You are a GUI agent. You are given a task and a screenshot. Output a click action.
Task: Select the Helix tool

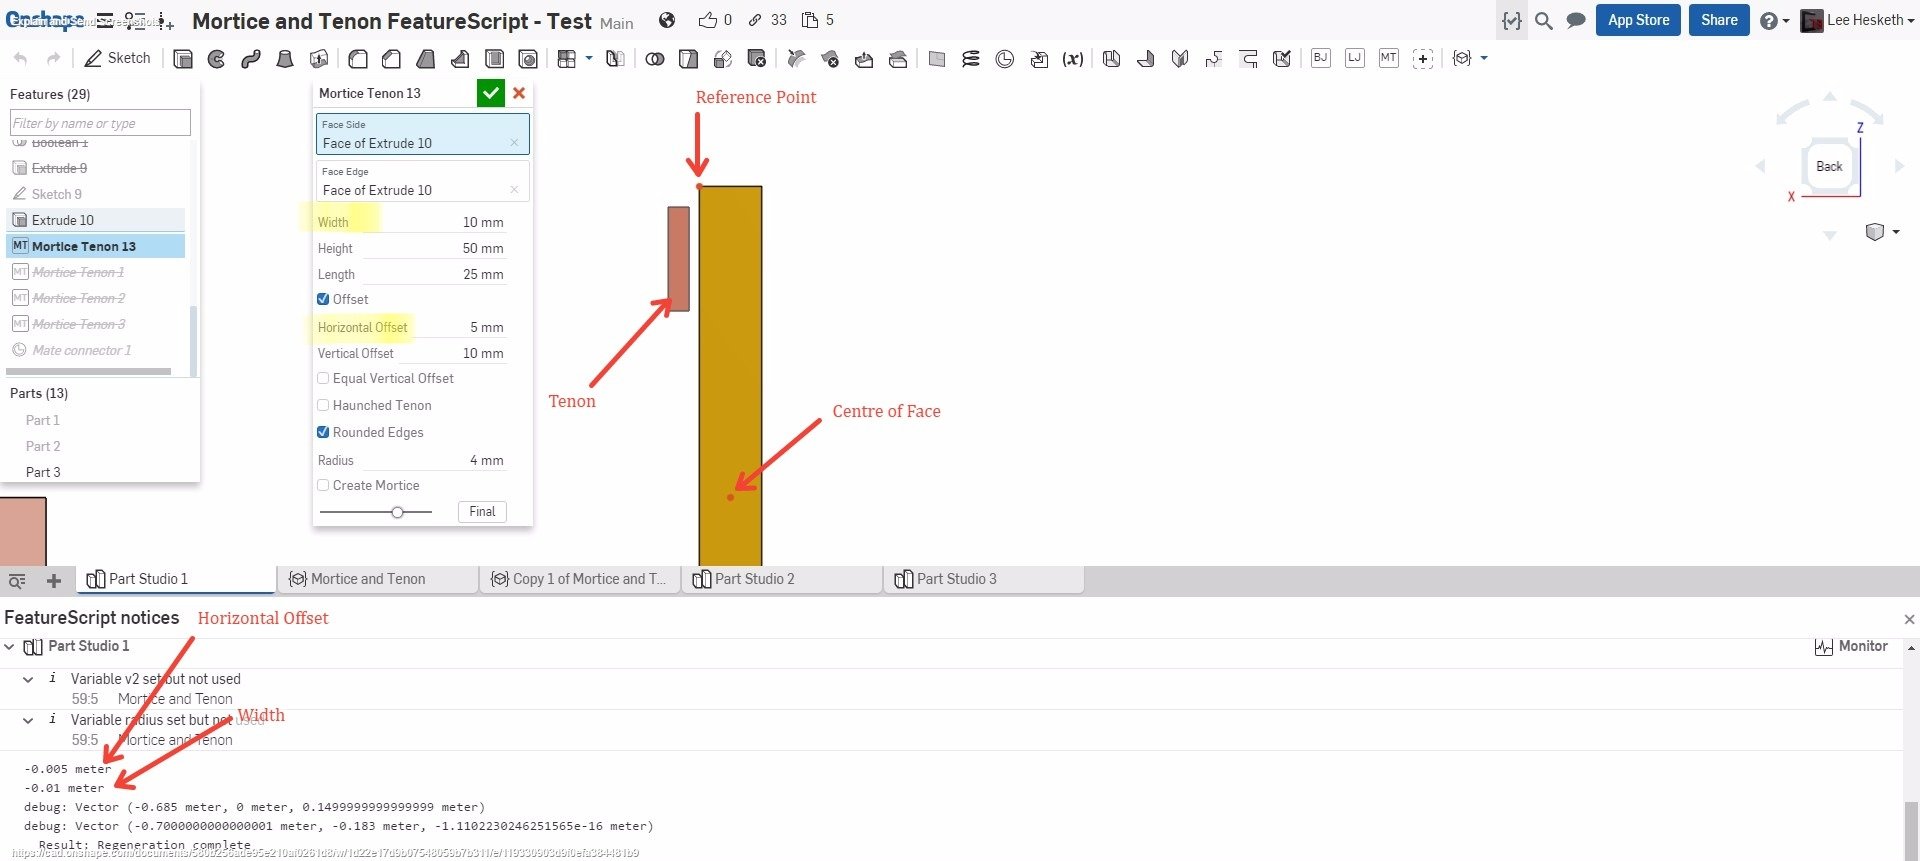tap(971, 59)
